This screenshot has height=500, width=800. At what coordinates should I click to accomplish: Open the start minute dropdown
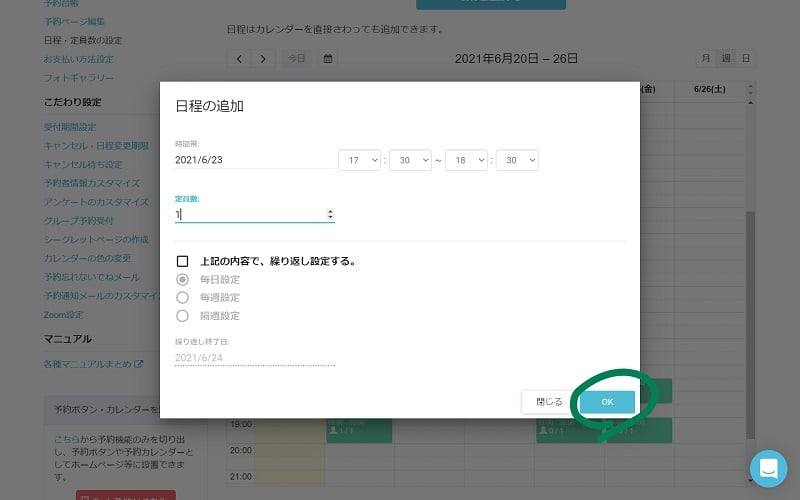pyautogui.click(x=410, y=160)
